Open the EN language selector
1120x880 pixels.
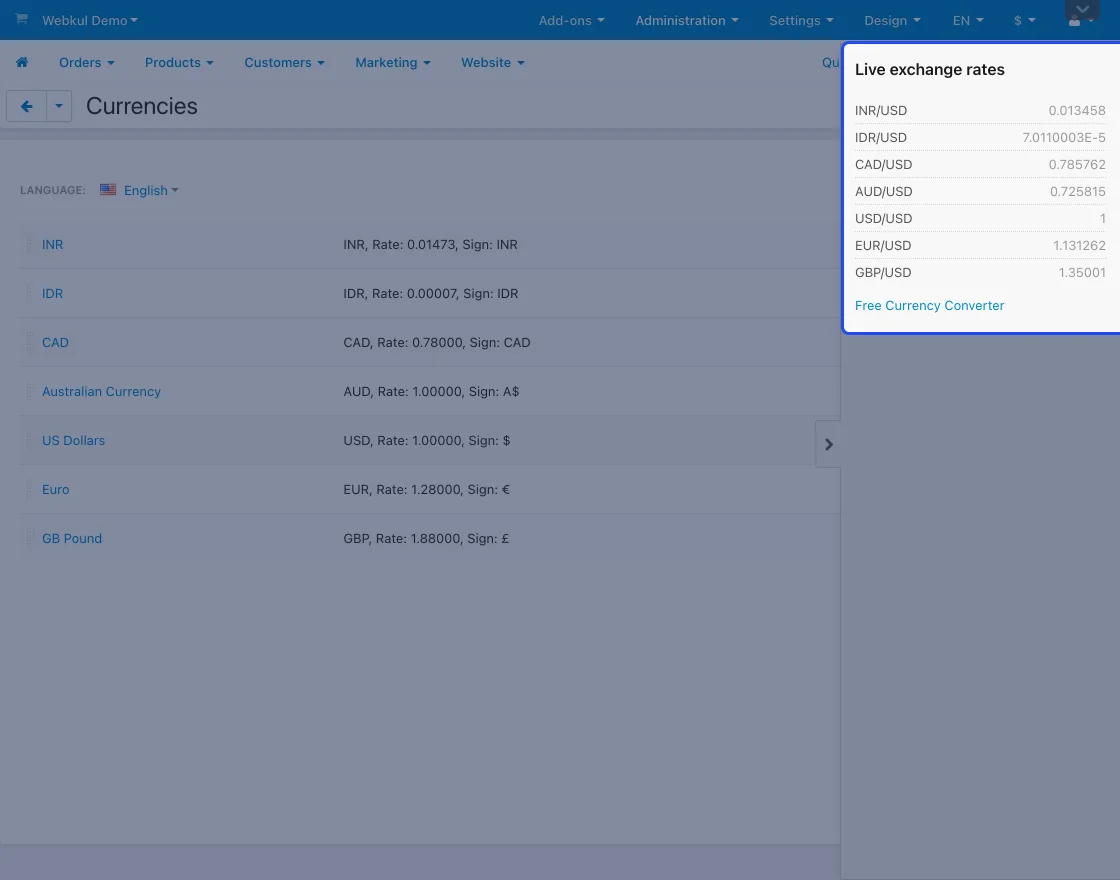(x=967, y=20)
